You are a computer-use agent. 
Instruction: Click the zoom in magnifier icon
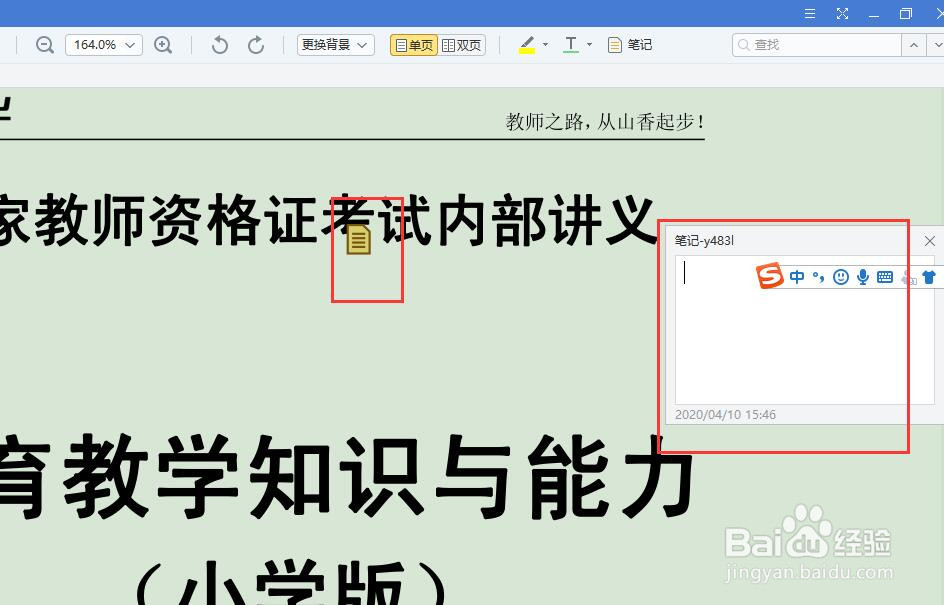point(163,45)
